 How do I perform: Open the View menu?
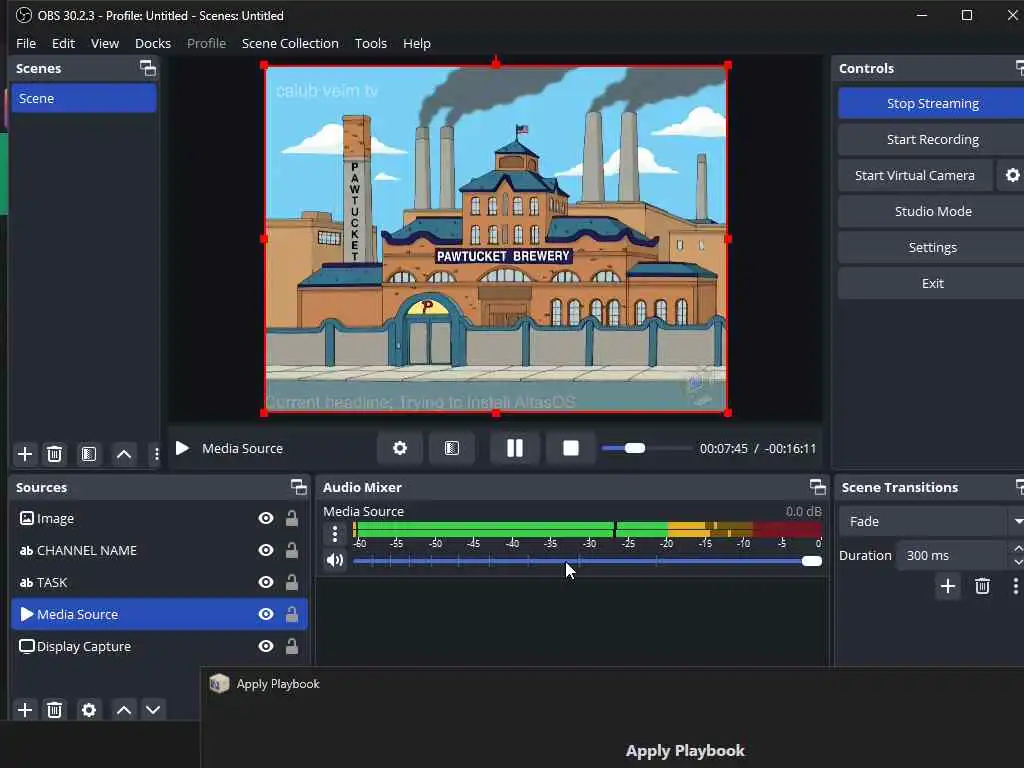105,43
